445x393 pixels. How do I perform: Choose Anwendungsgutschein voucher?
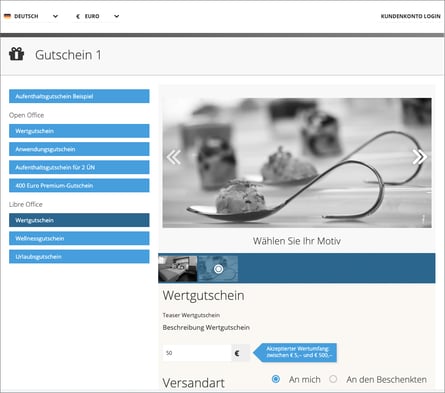[79, 149]
